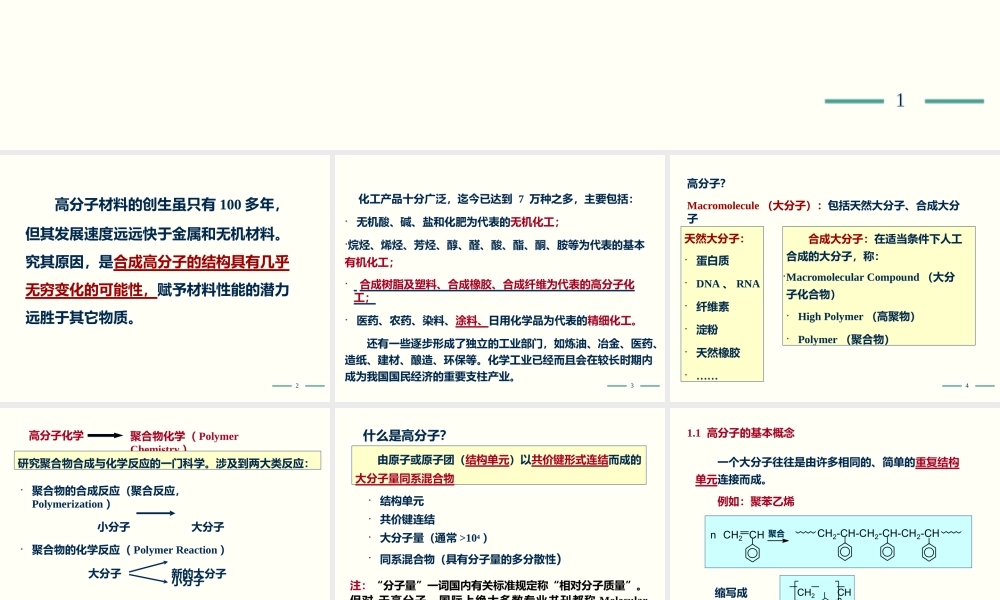The height and width of the screenshot is (600, 1000).
Task: Click the bullet 聚合物的化学反应 ( Polymer Reaction )
Action: click(x=128, y=550)
